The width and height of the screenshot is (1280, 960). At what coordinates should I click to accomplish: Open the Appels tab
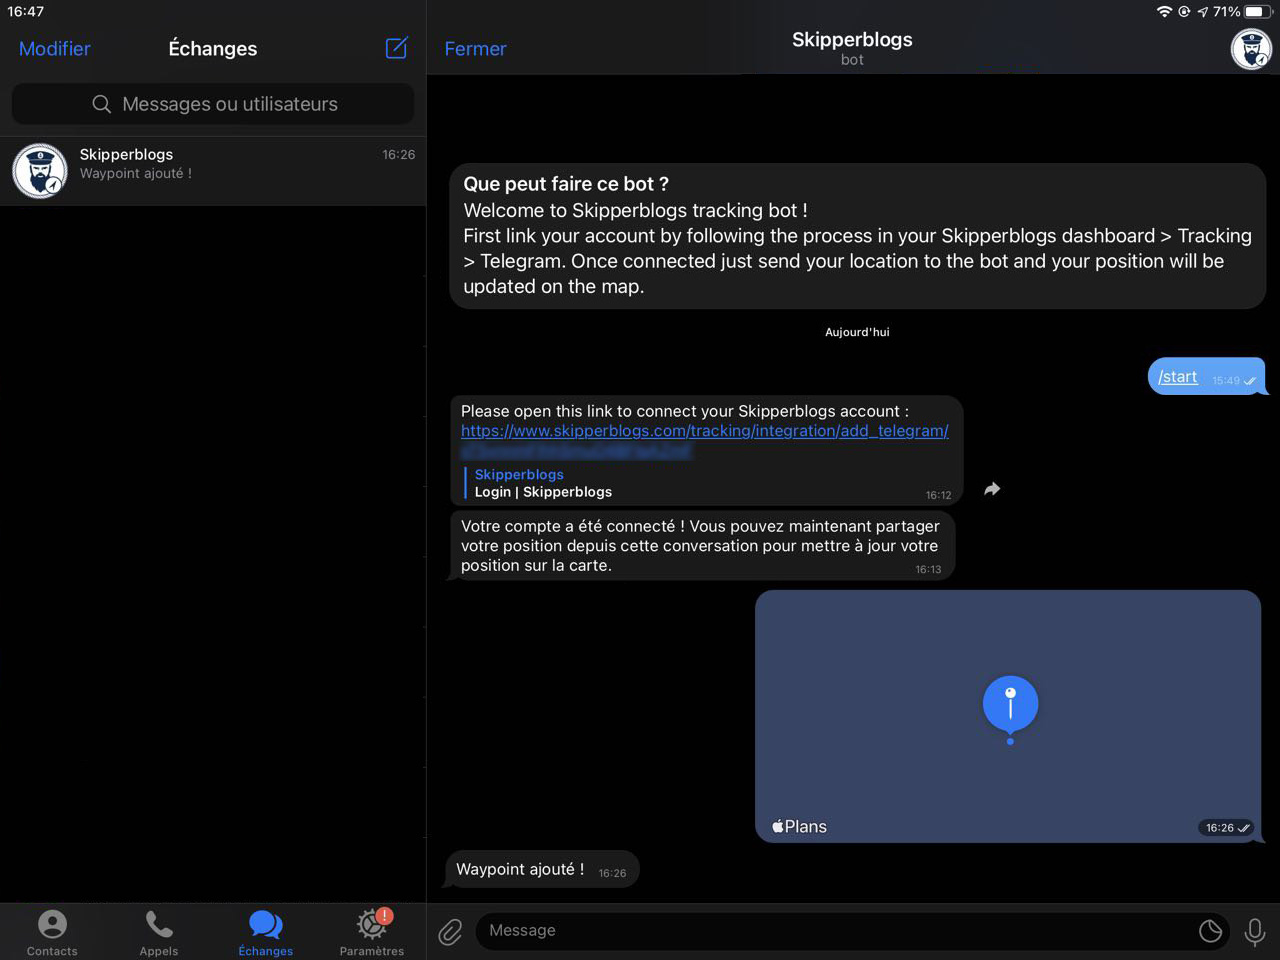pyautogui.click(x=159, y=932)
